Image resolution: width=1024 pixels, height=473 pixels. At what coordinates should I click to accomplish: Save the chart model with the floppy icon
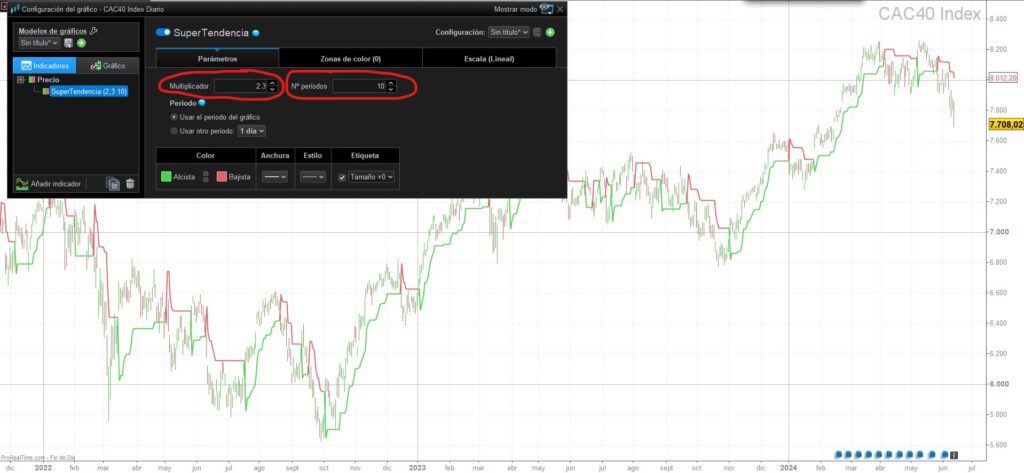(69, 43)
